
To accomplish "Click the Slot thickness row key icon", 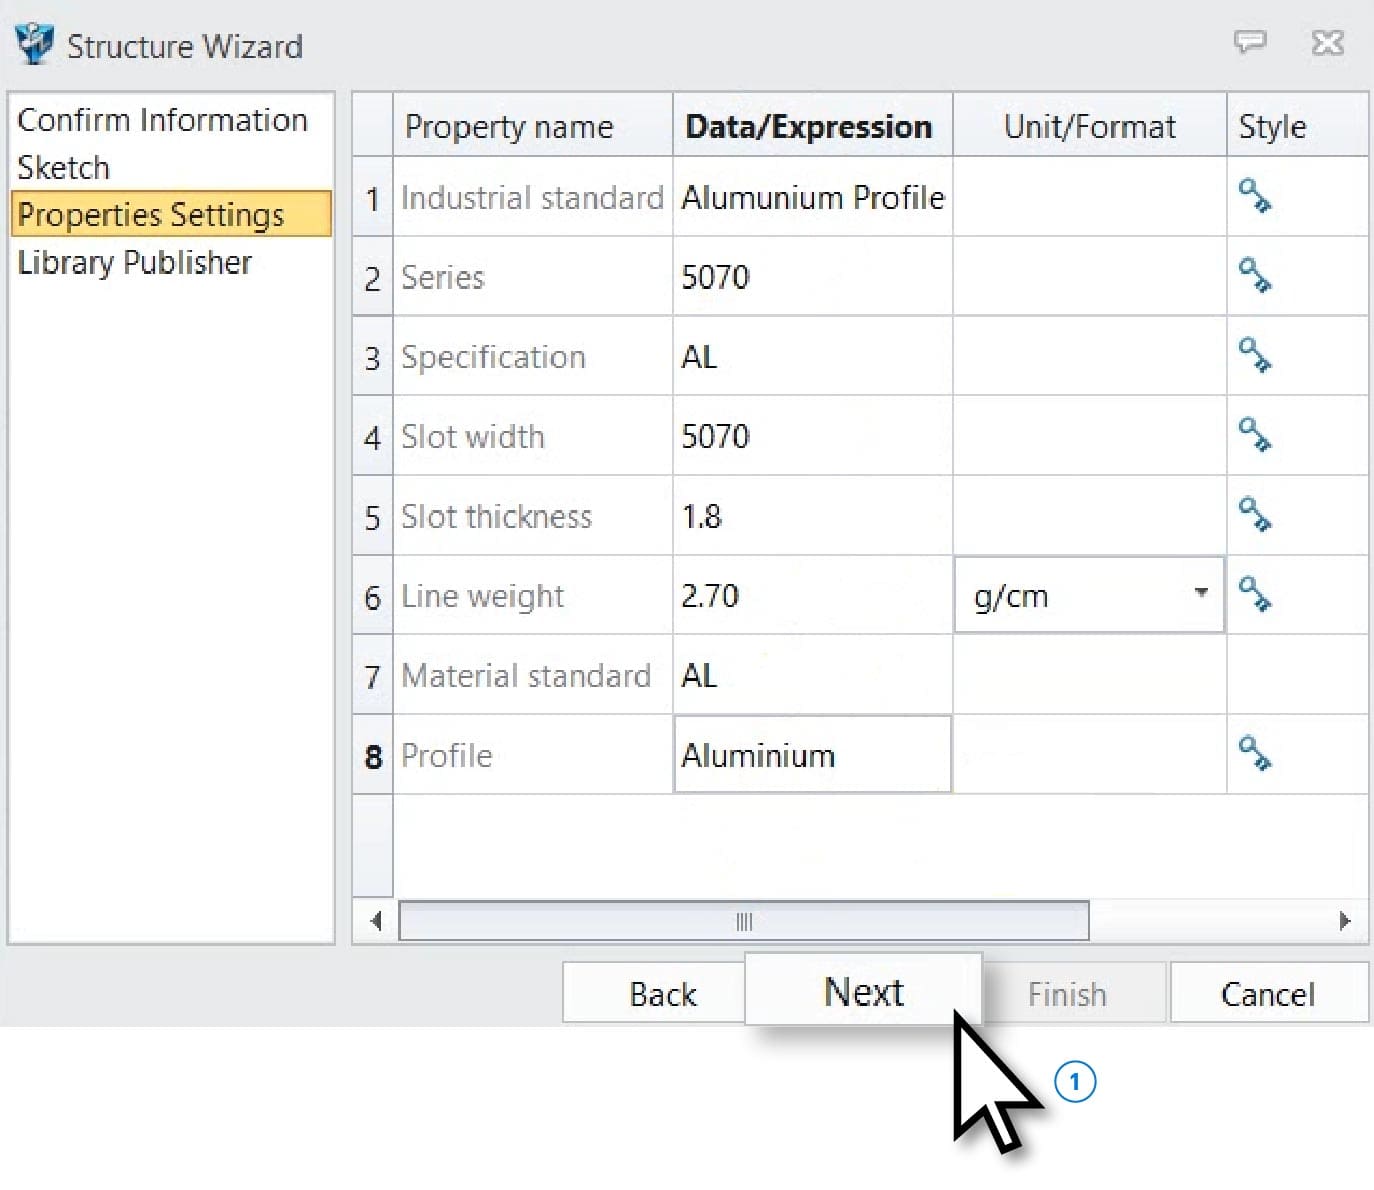I will pos(1254,515).
